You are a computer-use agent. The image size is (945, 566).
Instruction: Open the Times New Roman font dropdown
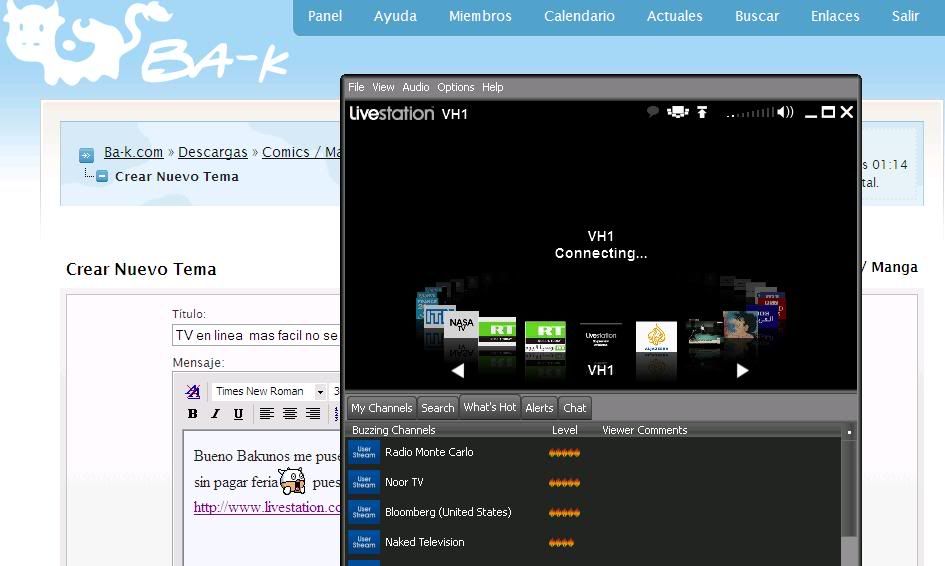click(269, 392)
